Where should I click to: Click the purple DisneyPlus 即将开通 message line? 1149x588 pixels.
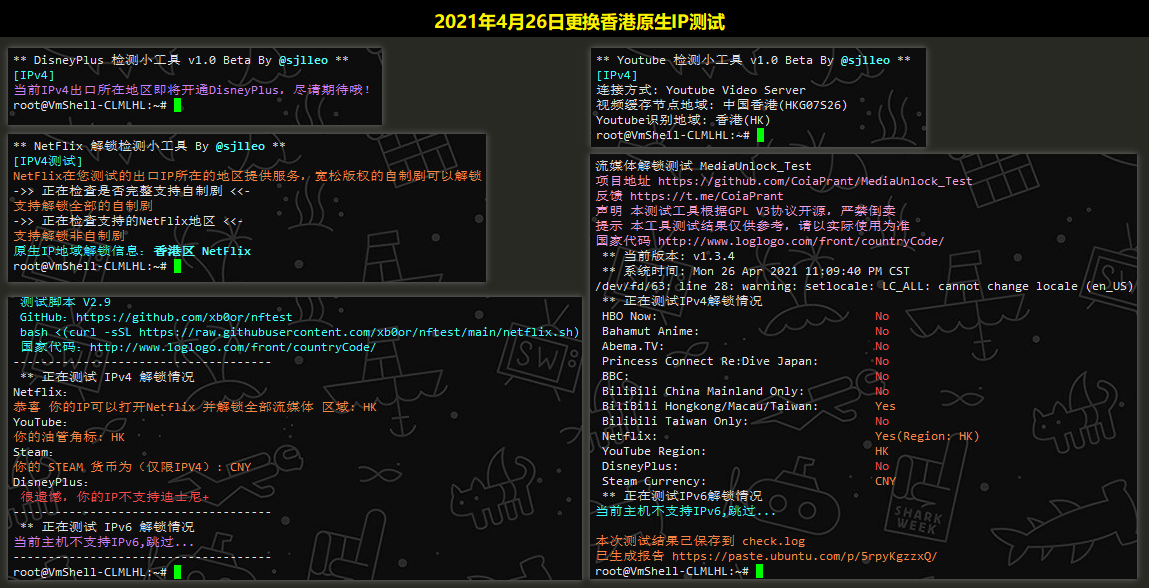[x=192, y=90]
